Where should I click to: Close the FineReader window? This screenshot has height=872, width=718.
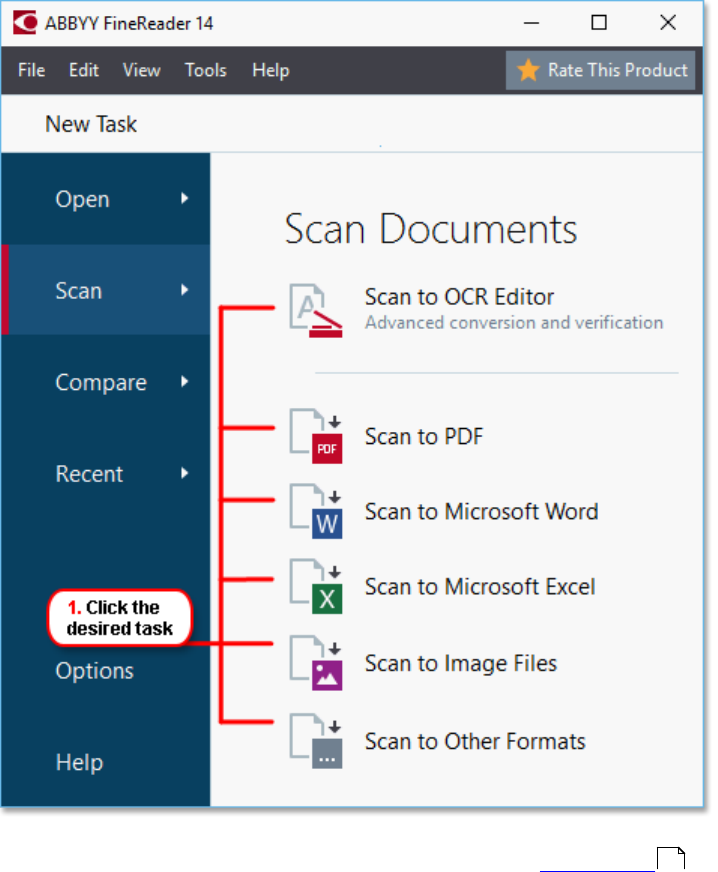[668, 23]
